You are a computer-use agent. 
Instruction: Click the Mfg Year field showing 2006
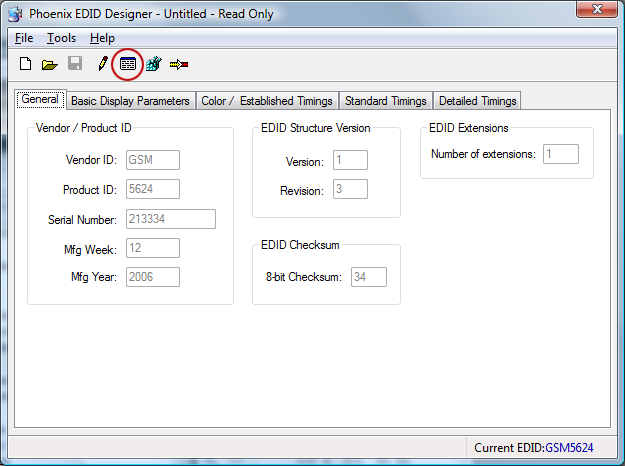coord(153,277)
